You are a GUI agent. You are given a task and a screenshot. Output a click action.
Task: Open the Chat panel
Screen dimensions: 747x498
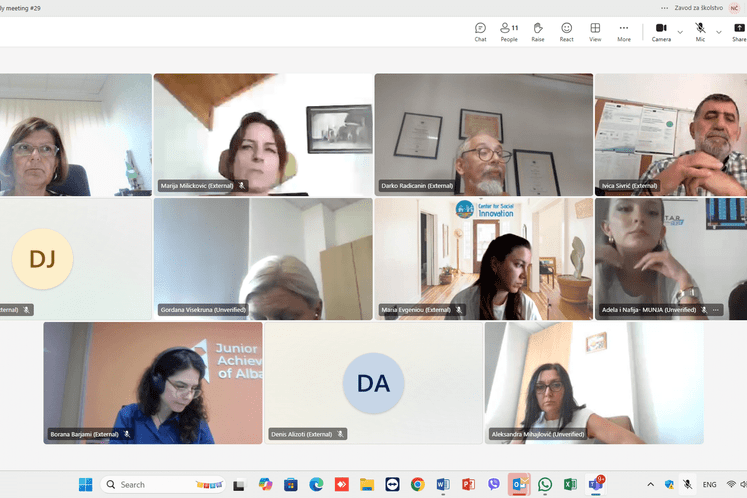pyautogui.click(x=480, y=32)
